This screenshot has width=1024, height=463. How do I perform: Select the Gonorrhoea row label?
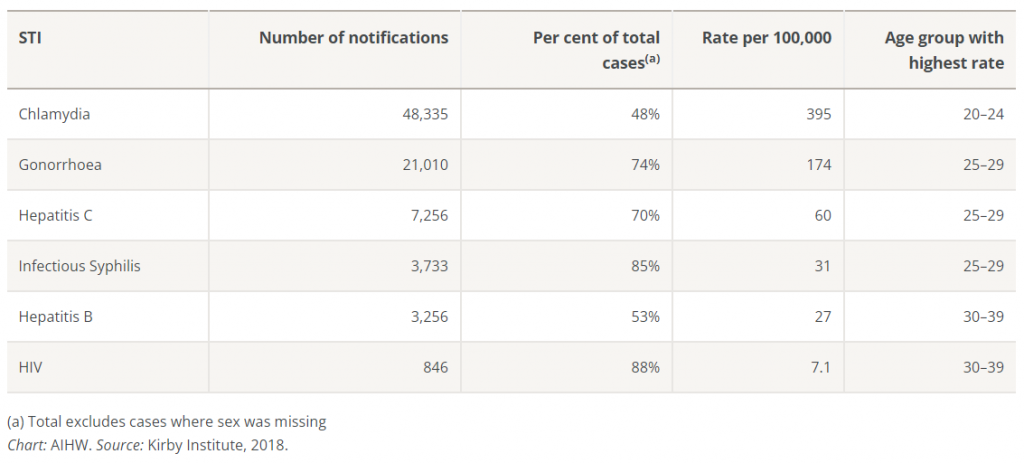60,165
